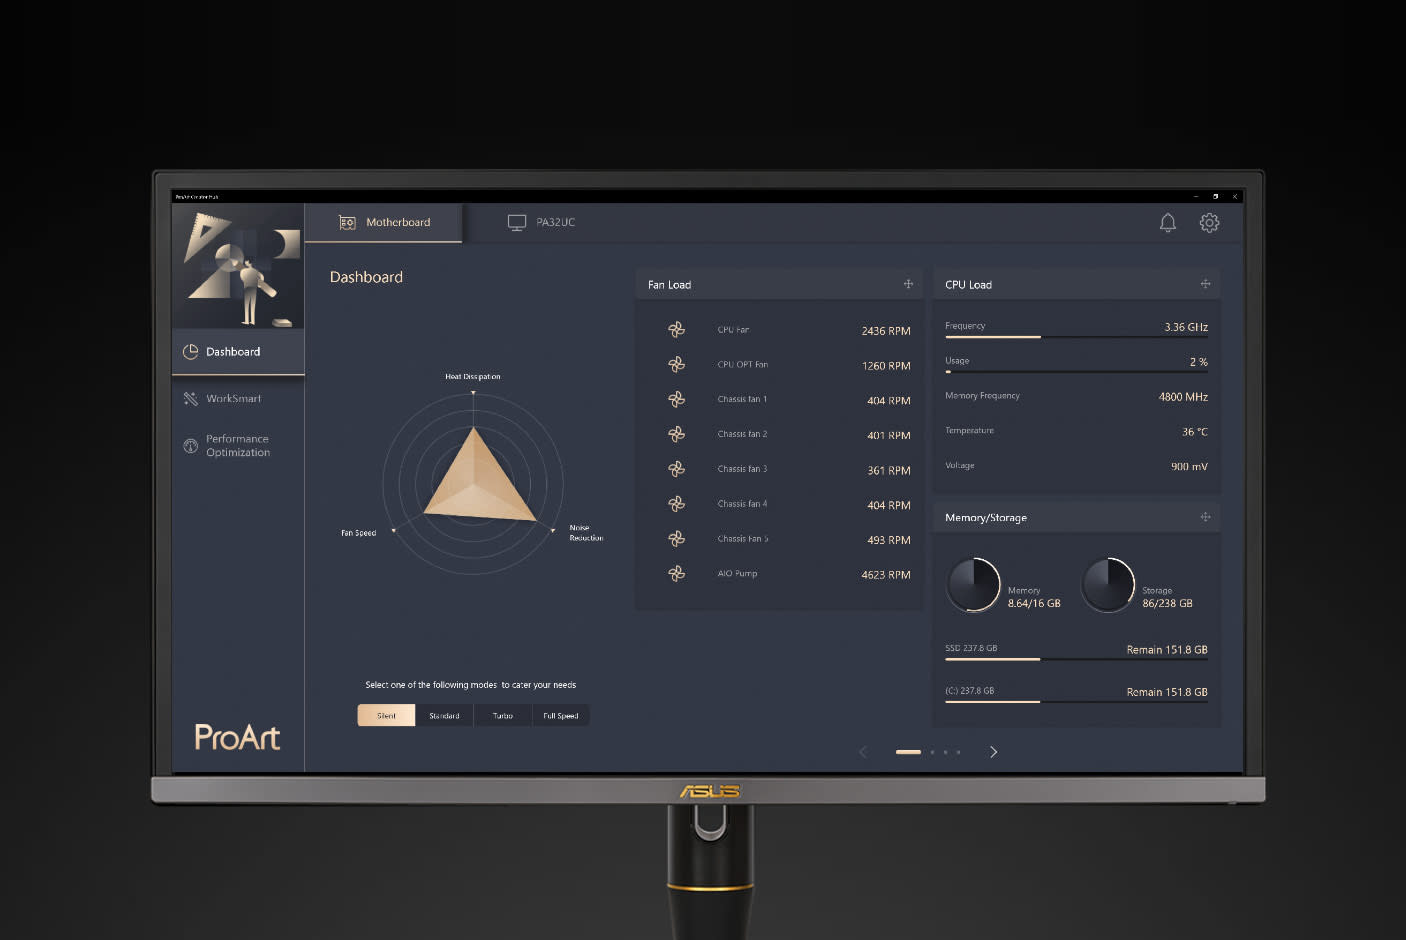Select the Standard fan mode
The height and width of the screenshot is (940, 1406).
point(444,715)
